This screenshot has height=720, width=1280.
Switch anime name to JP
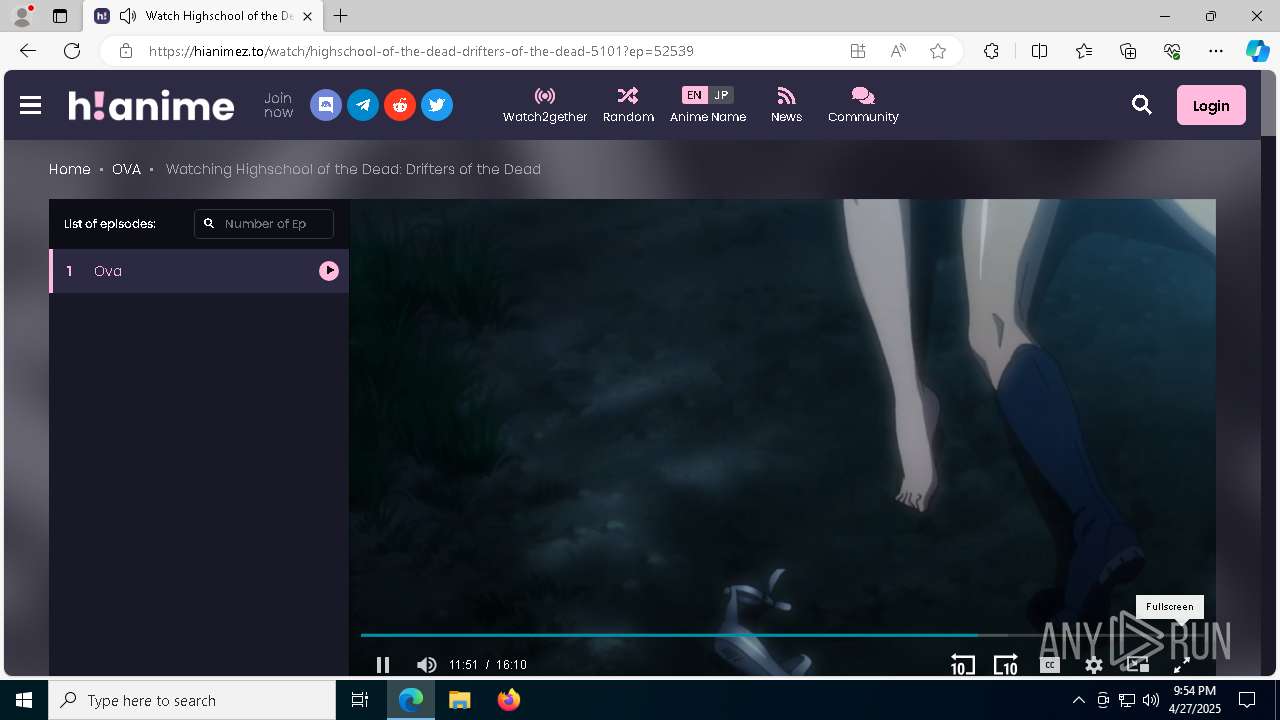[721, 95]
